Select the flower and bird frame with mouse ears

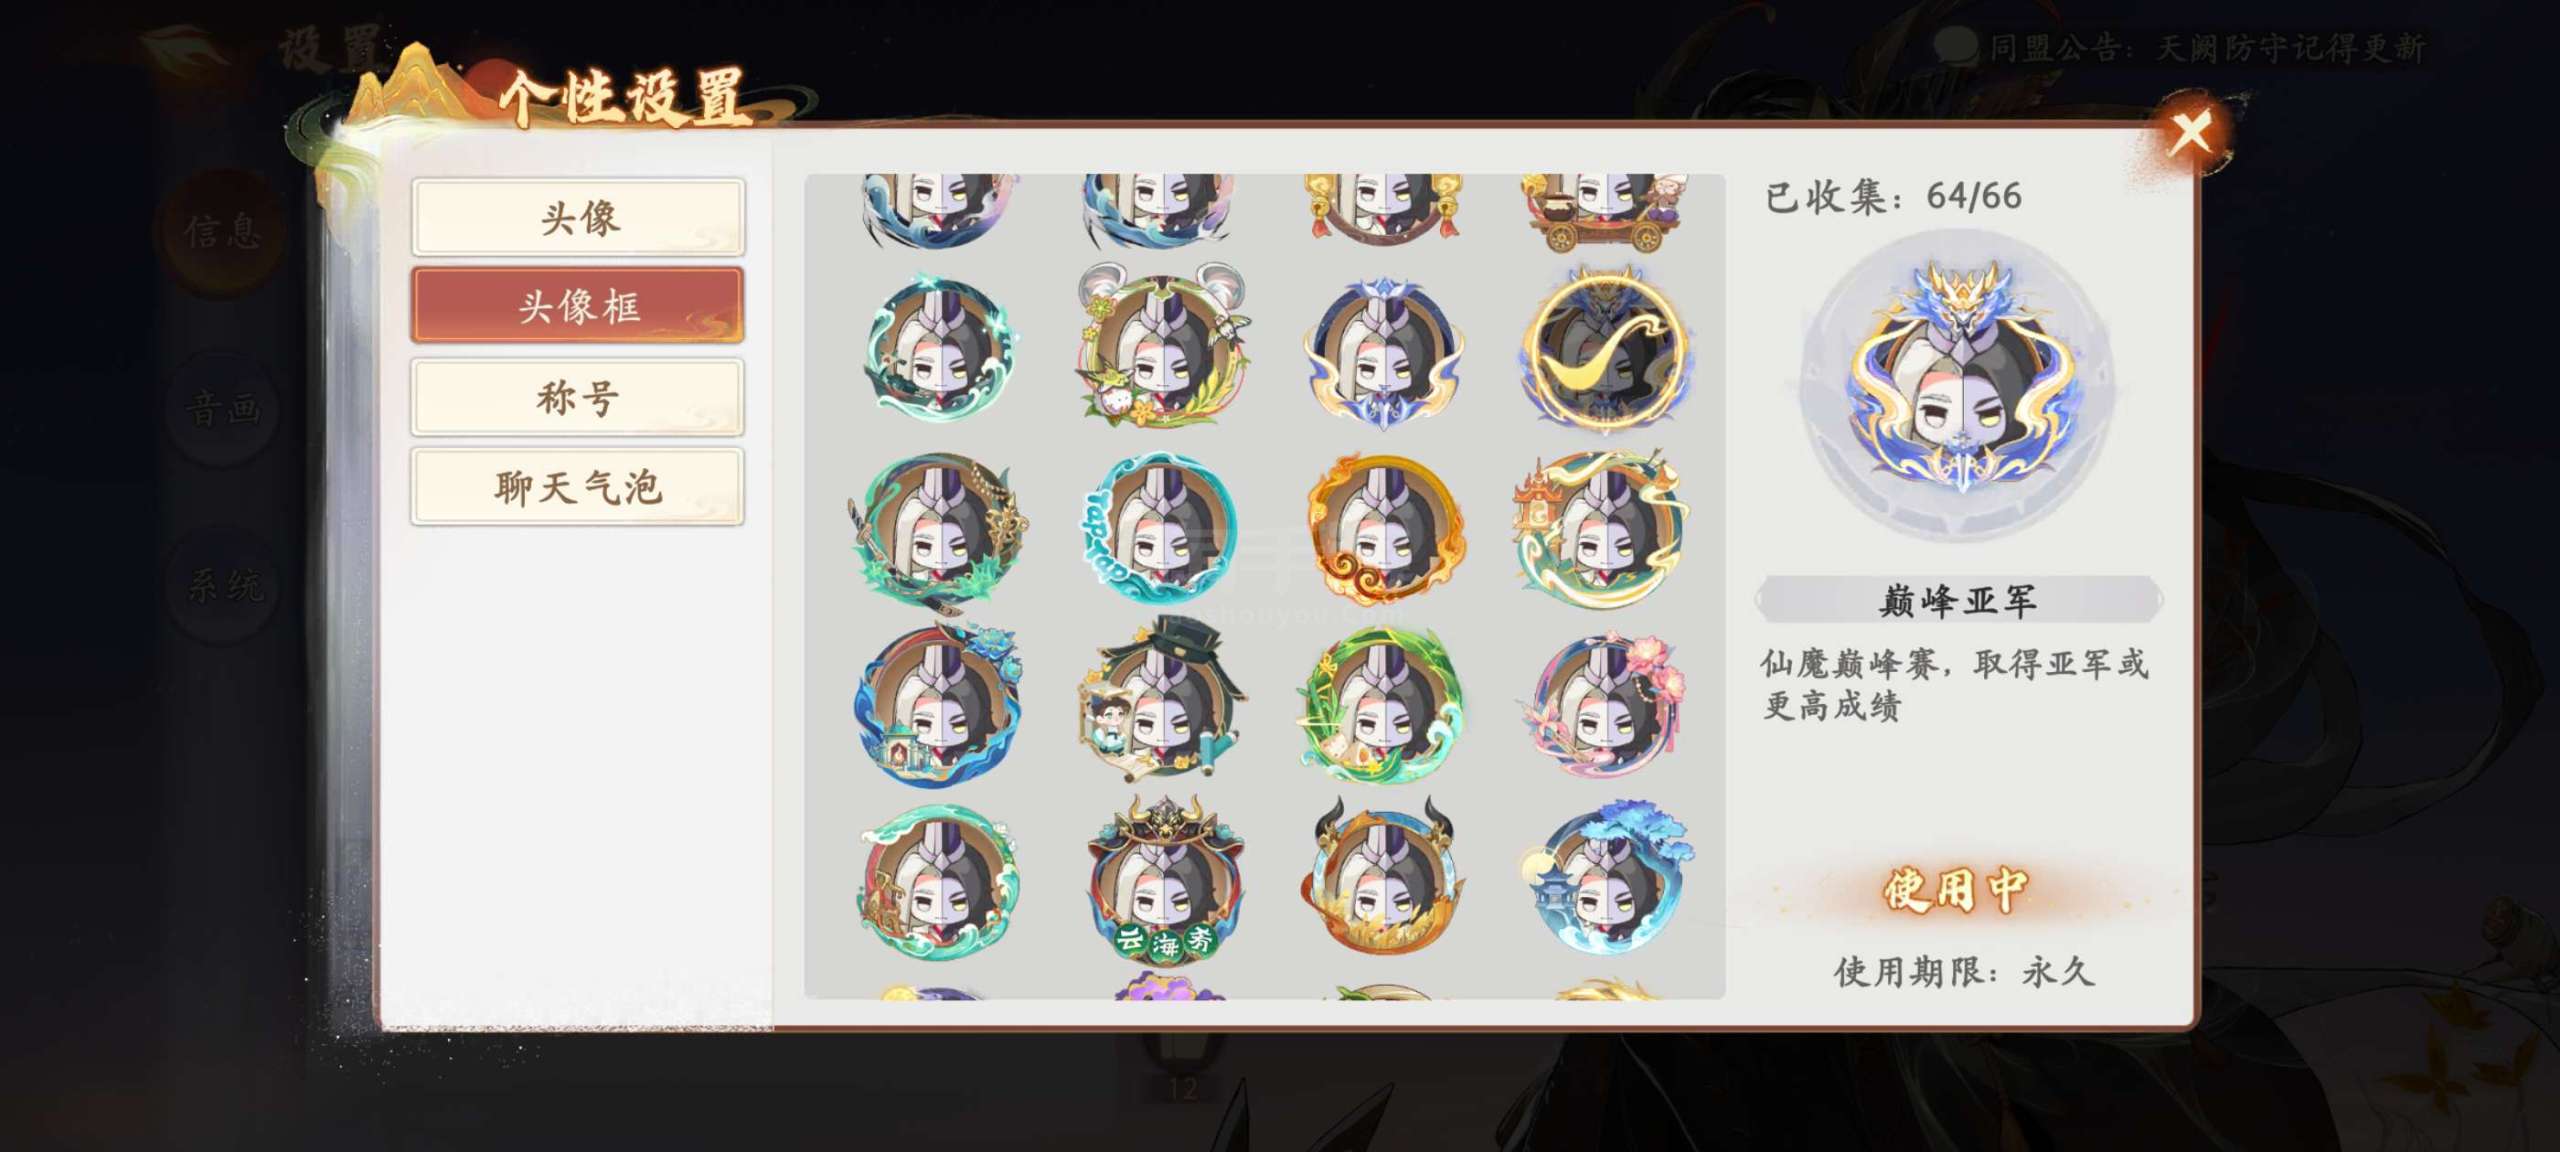tap(1162, 347)
